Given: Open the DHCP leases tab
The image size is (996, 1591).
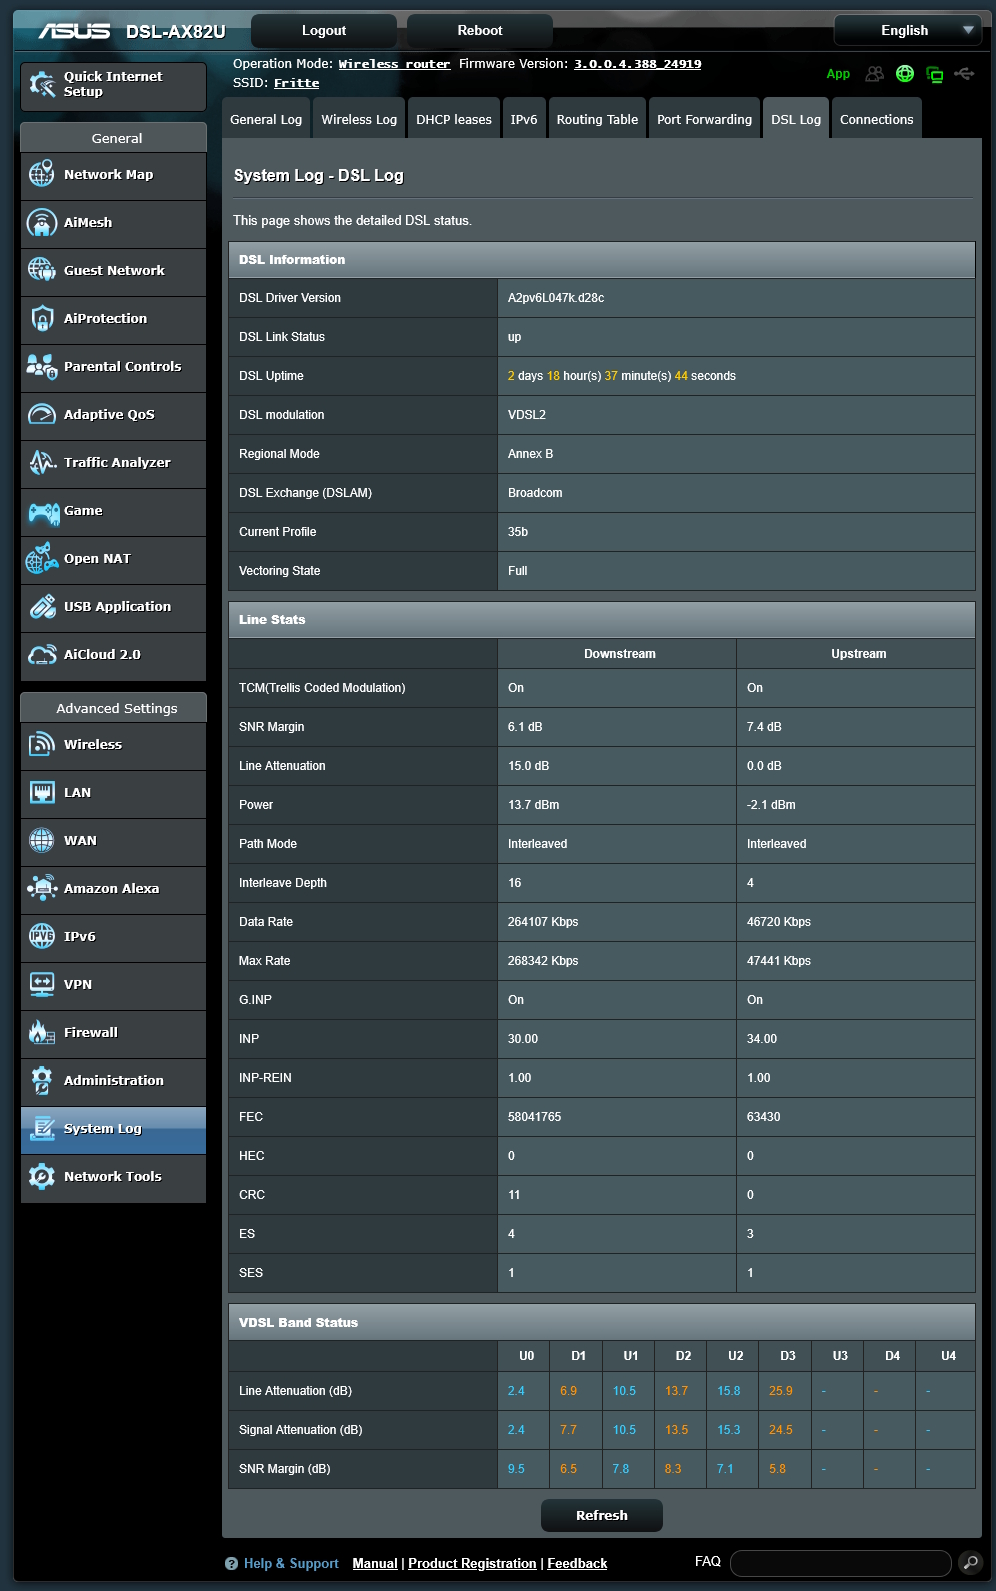Looking at the screenshot, I should tap(454, 119).
